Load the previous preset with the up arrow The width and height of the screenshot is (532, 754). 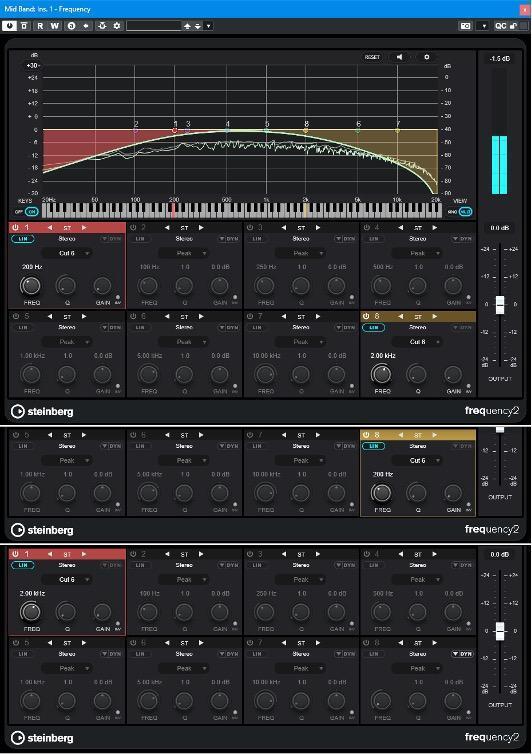pos(187,26)
